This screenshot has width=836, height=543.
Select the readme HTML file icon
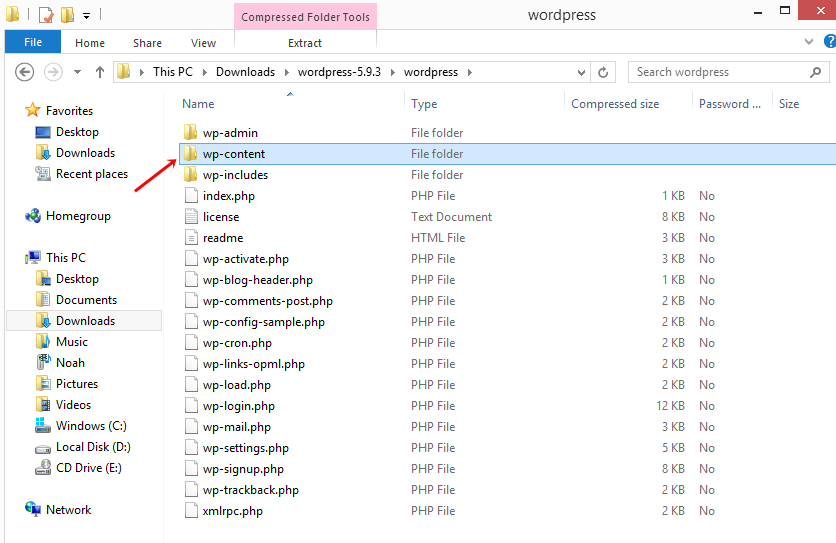[x=191, y=237]
